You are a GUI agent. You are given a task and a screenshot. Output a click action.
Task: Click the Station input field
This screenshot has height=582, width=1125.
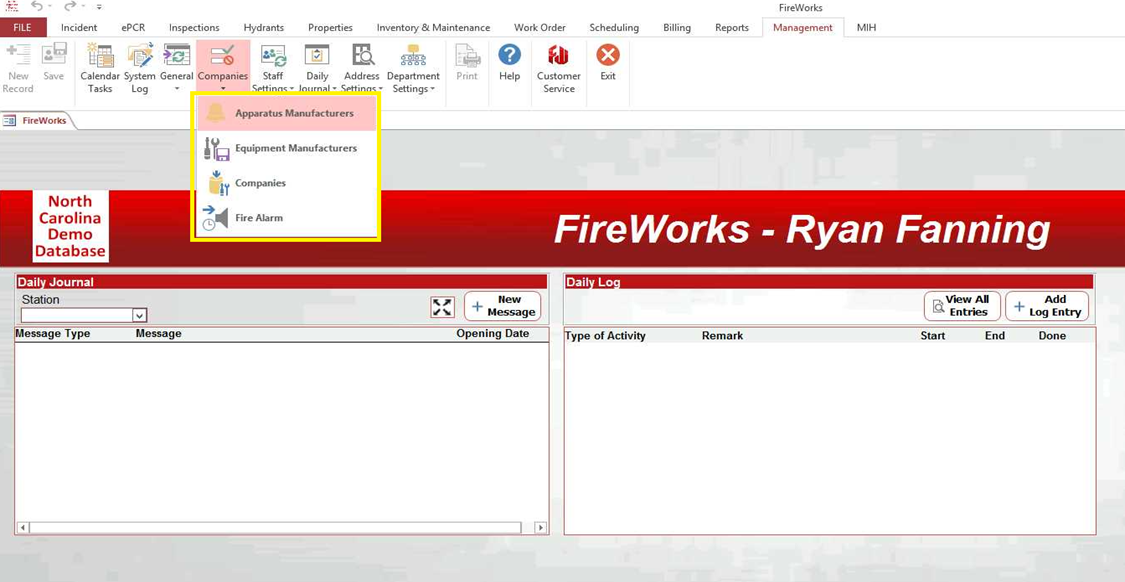(x=77, y=315)
